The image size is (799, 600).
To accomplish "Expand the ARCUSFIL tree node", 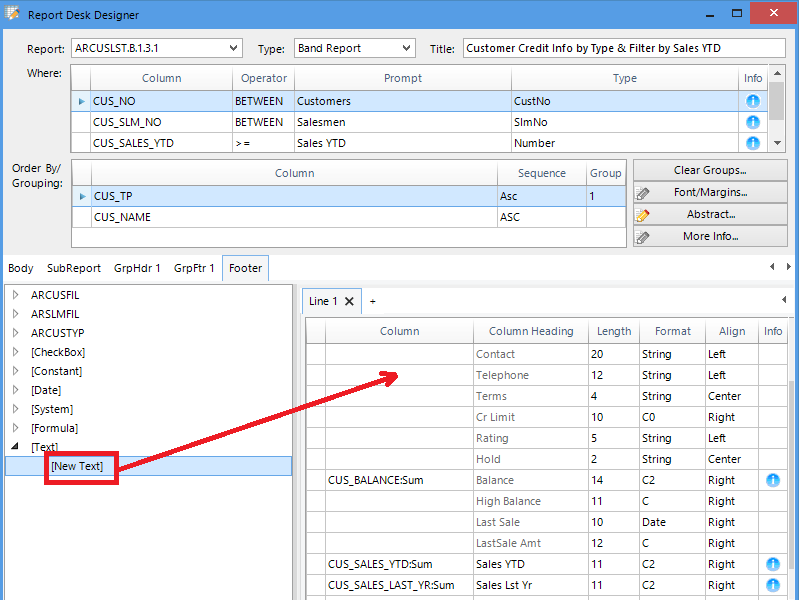I will point(16,295).
